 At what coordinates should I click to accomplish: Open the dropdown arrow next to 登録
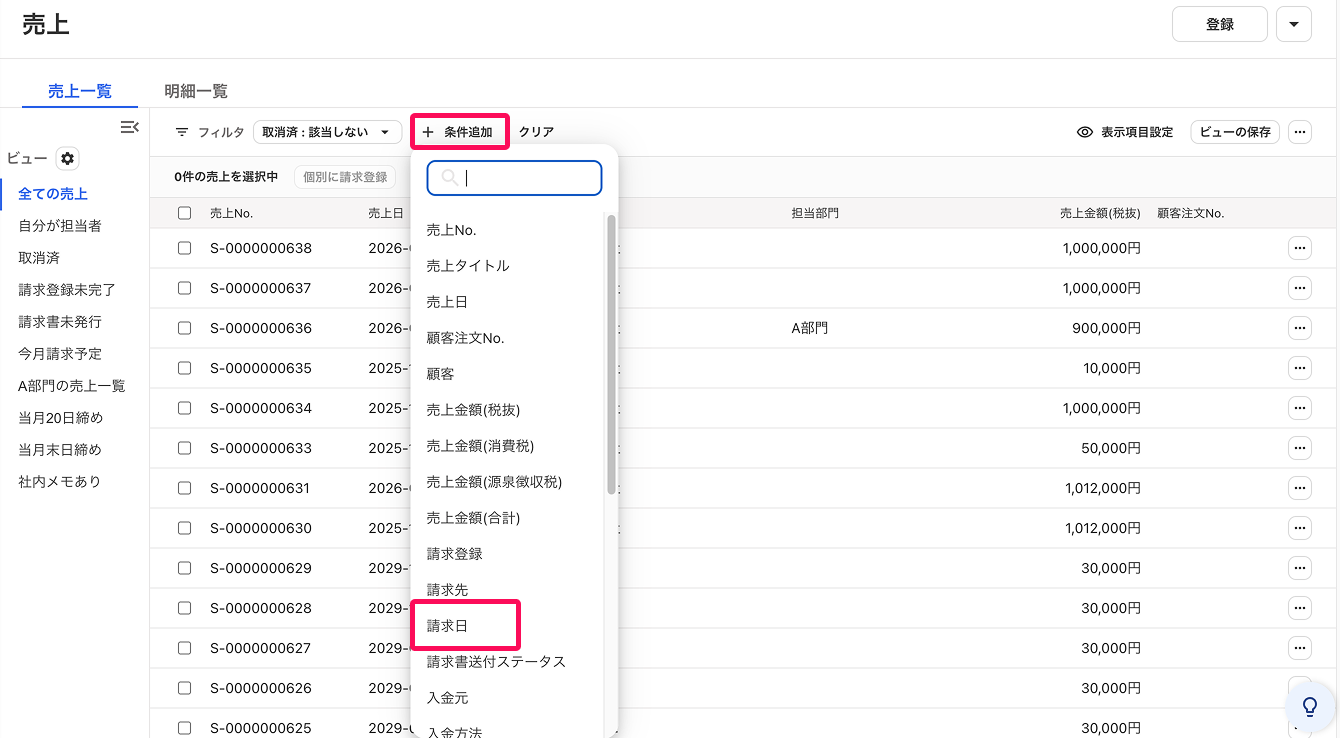click(x=1294, y=24)
